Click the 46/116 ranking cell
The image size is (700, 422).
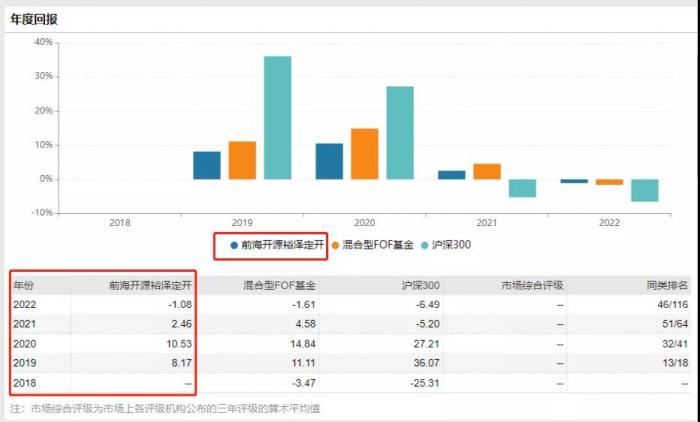coord(672,305)
